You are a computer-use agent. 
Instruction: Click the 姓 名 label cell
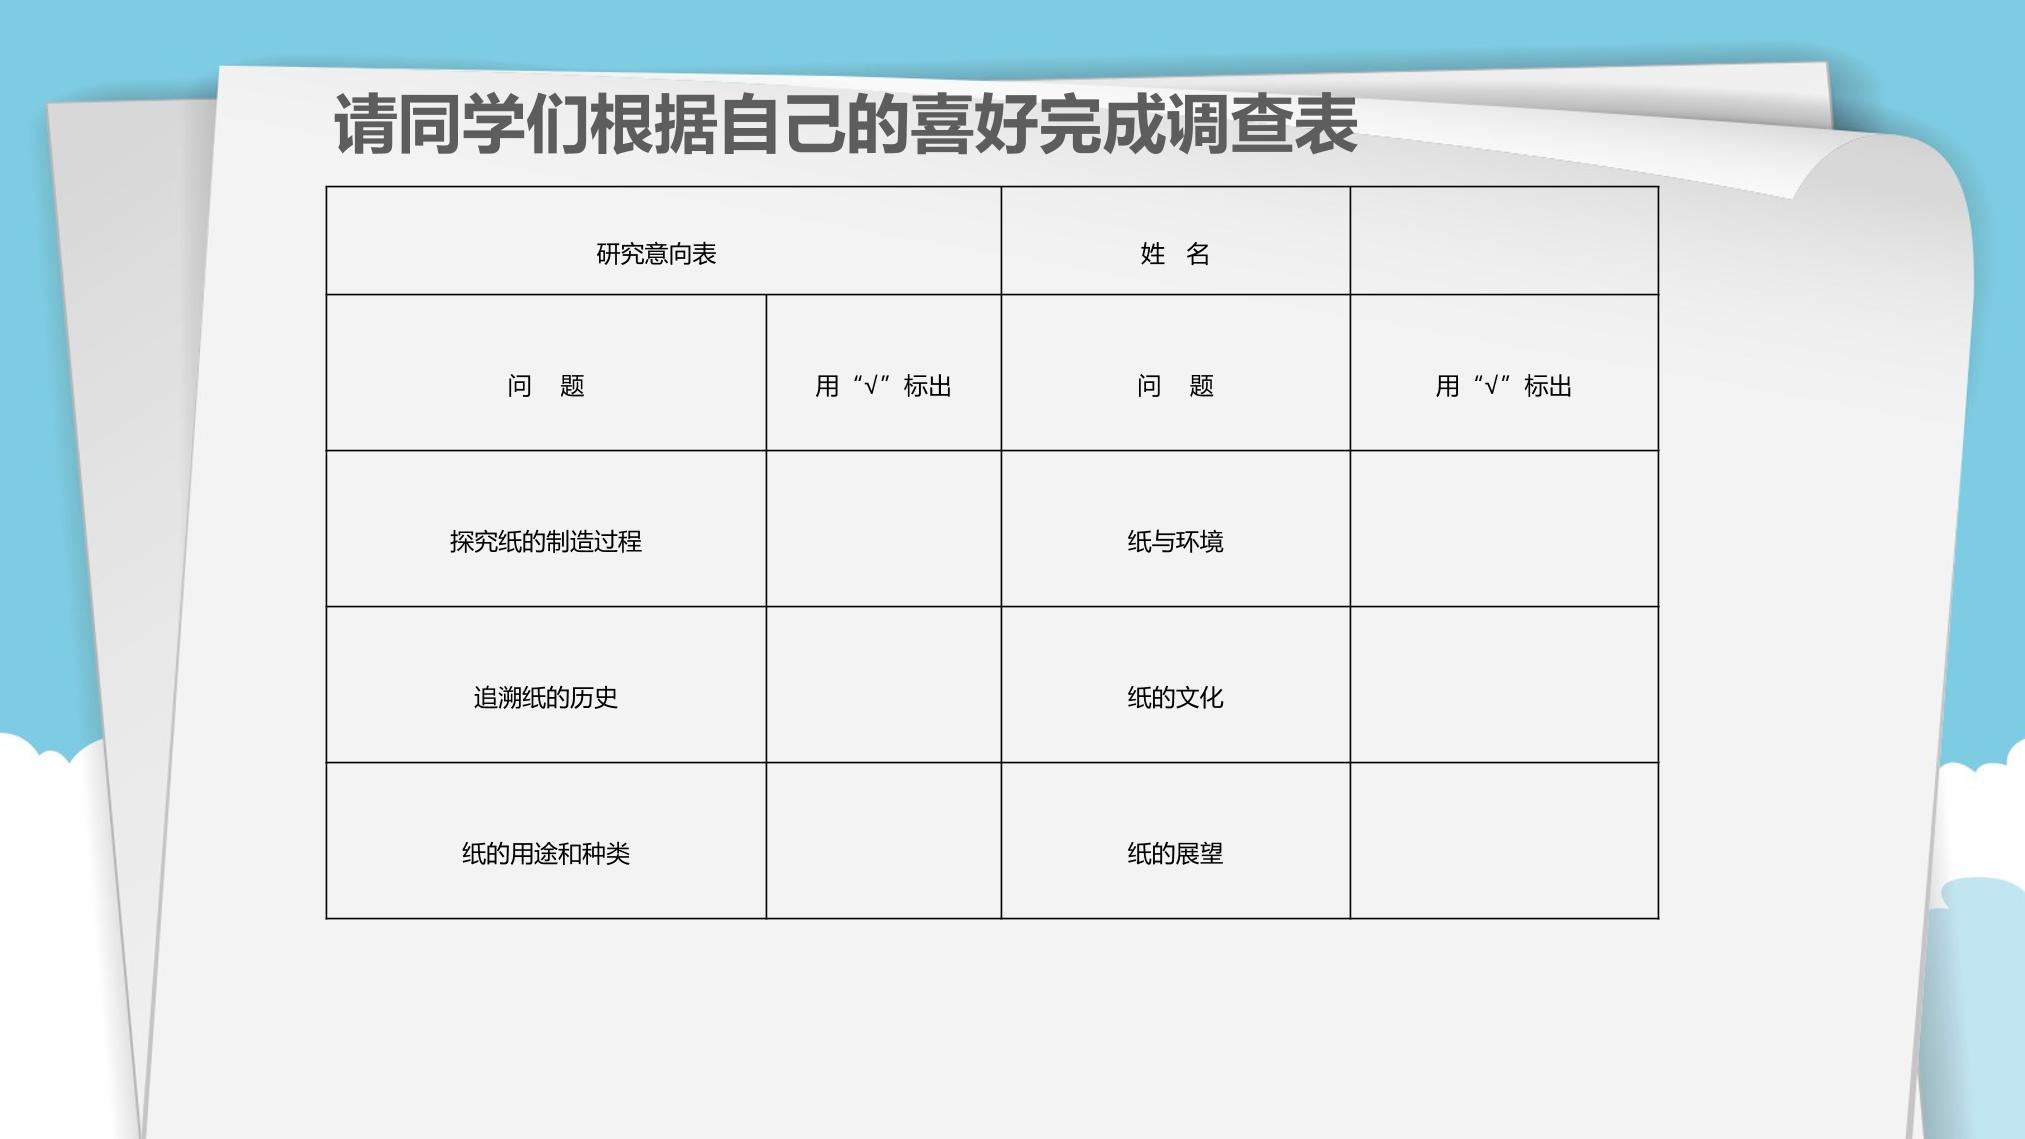point(1176,241)
